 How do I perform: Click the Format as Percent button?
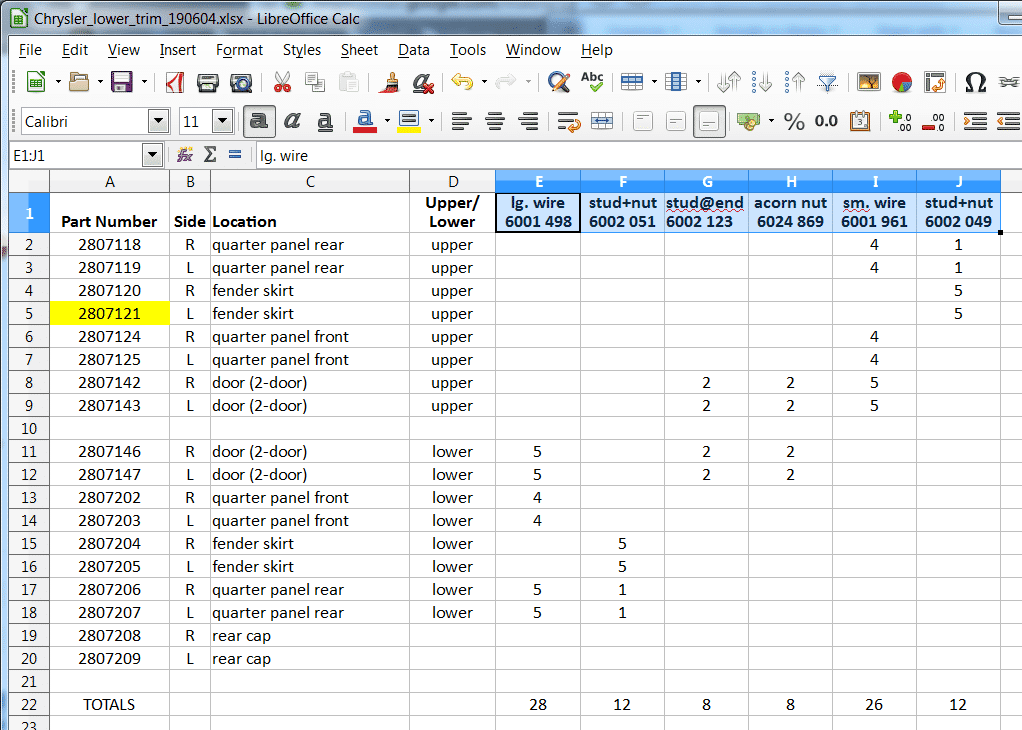(x=794, y=122)
